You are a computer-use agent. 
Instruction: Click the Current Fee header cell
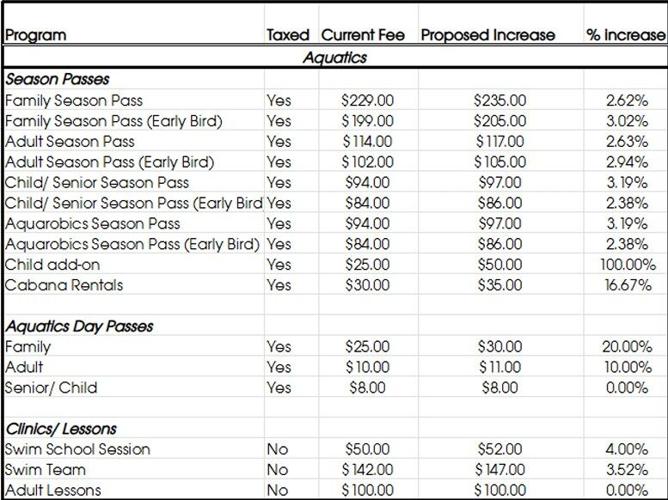[363, 35]
